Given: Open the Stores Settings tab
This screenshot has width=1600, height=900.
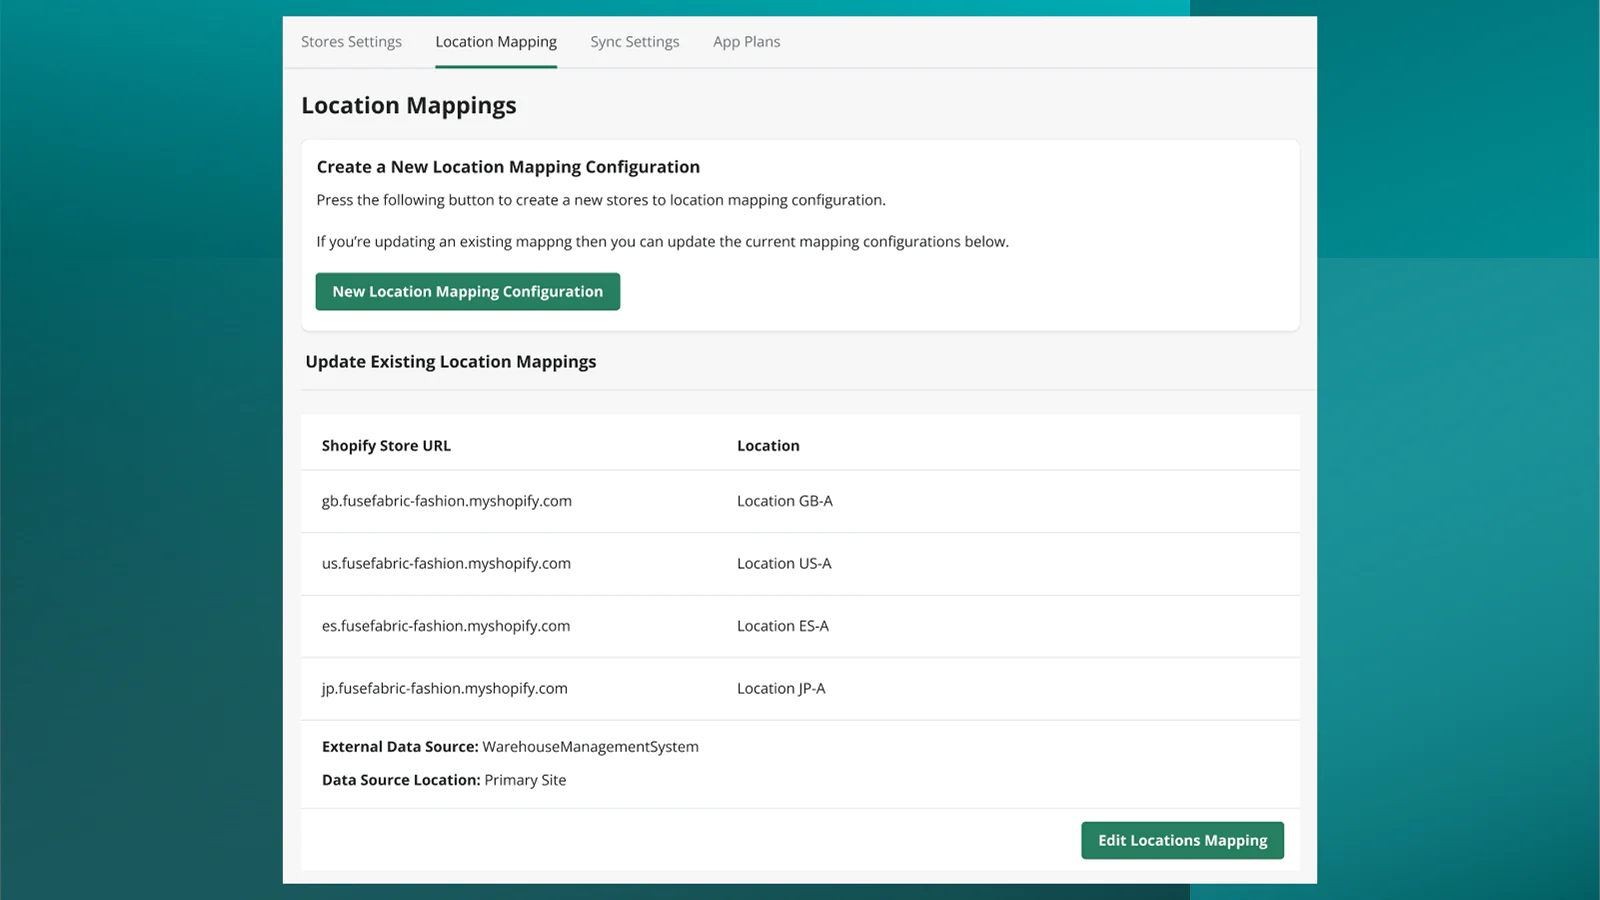Looking at the screenshot, I should [x=351, y=42].
